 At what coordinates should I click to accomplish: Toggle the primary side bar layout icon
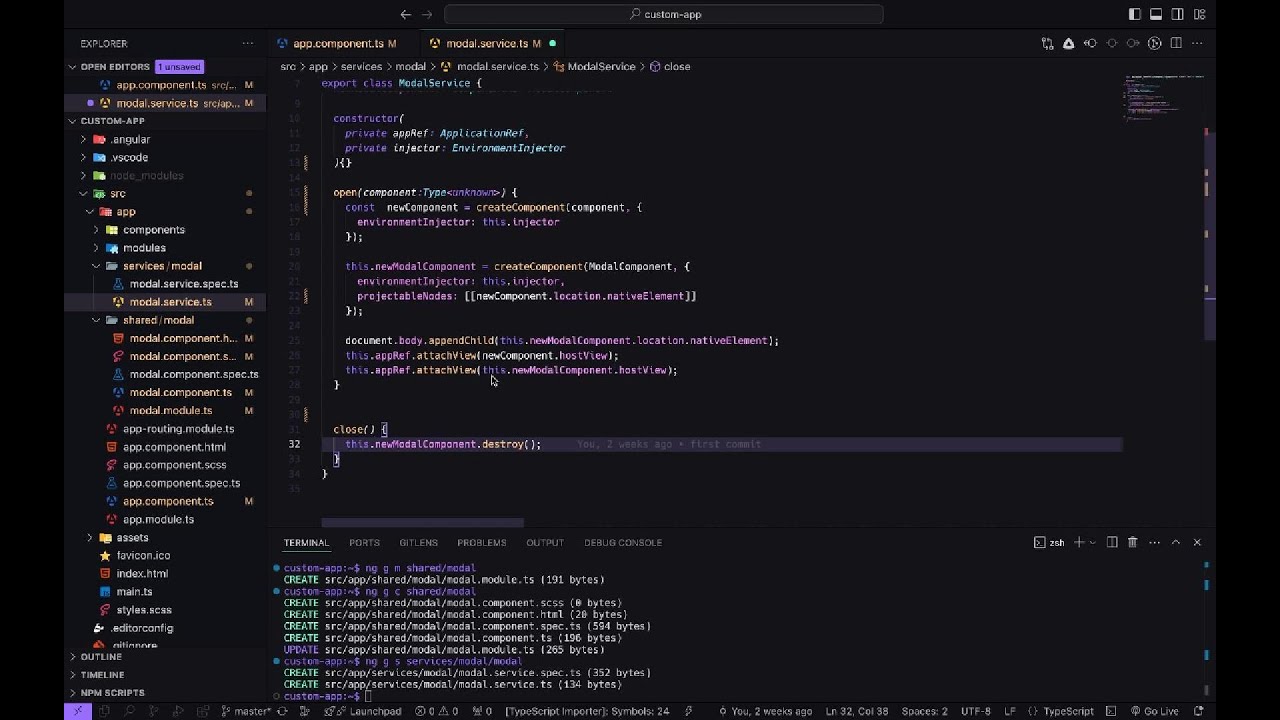(x=1134, y=14)
